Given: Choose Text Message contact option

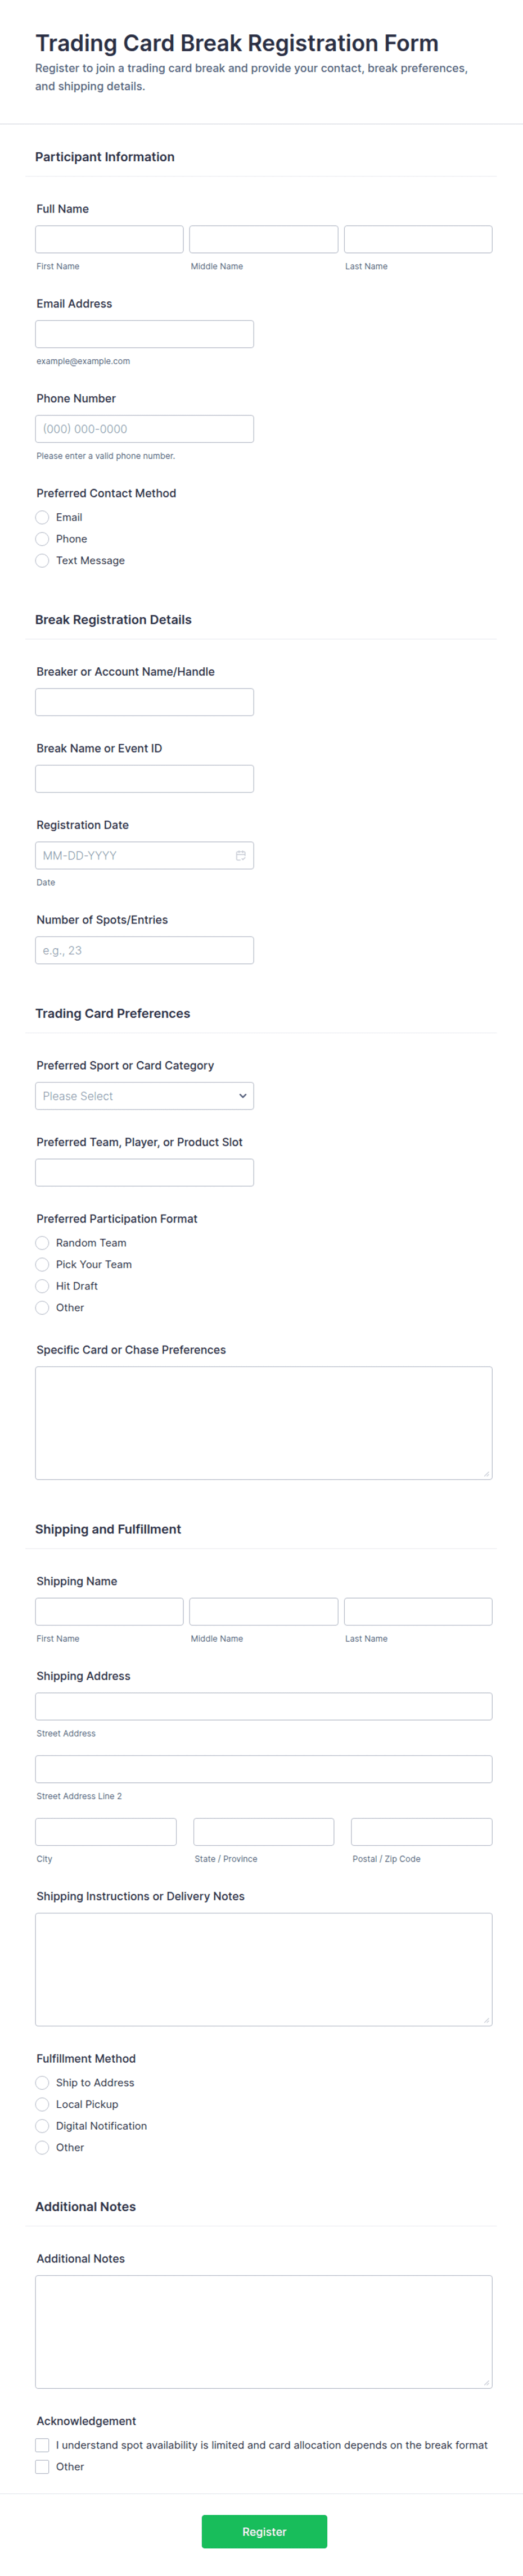Looking at the screenshot, I should click(x=42, y=561).
